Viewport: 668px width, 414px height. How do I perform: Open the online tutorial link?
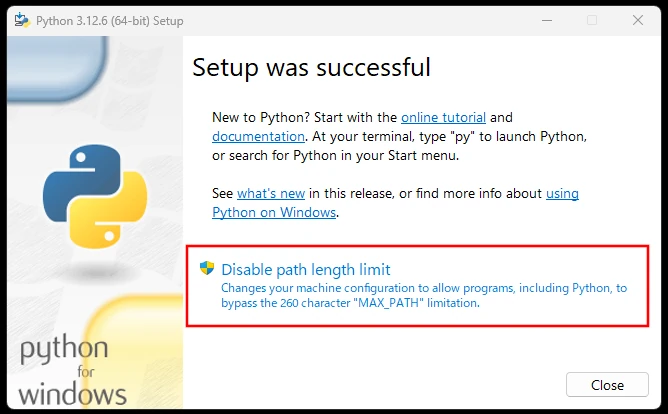(x=443, y=117)
